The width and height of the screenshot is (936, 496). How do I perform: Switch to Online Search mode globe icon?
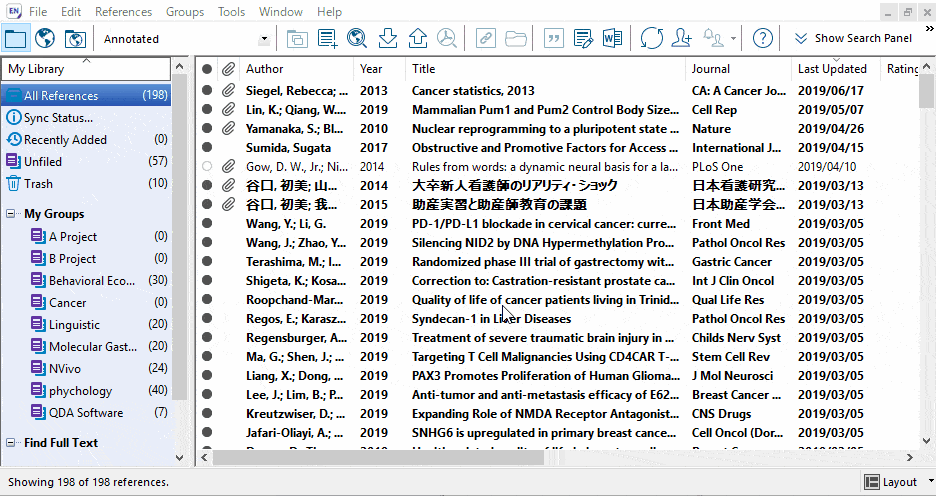click(45, 39)
